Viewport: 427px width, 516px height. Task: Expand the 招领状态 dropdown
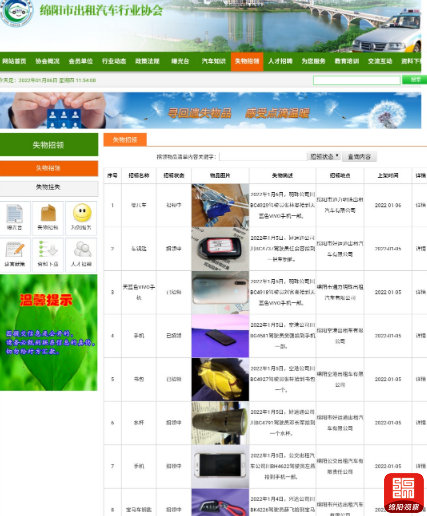click(324, 156)
